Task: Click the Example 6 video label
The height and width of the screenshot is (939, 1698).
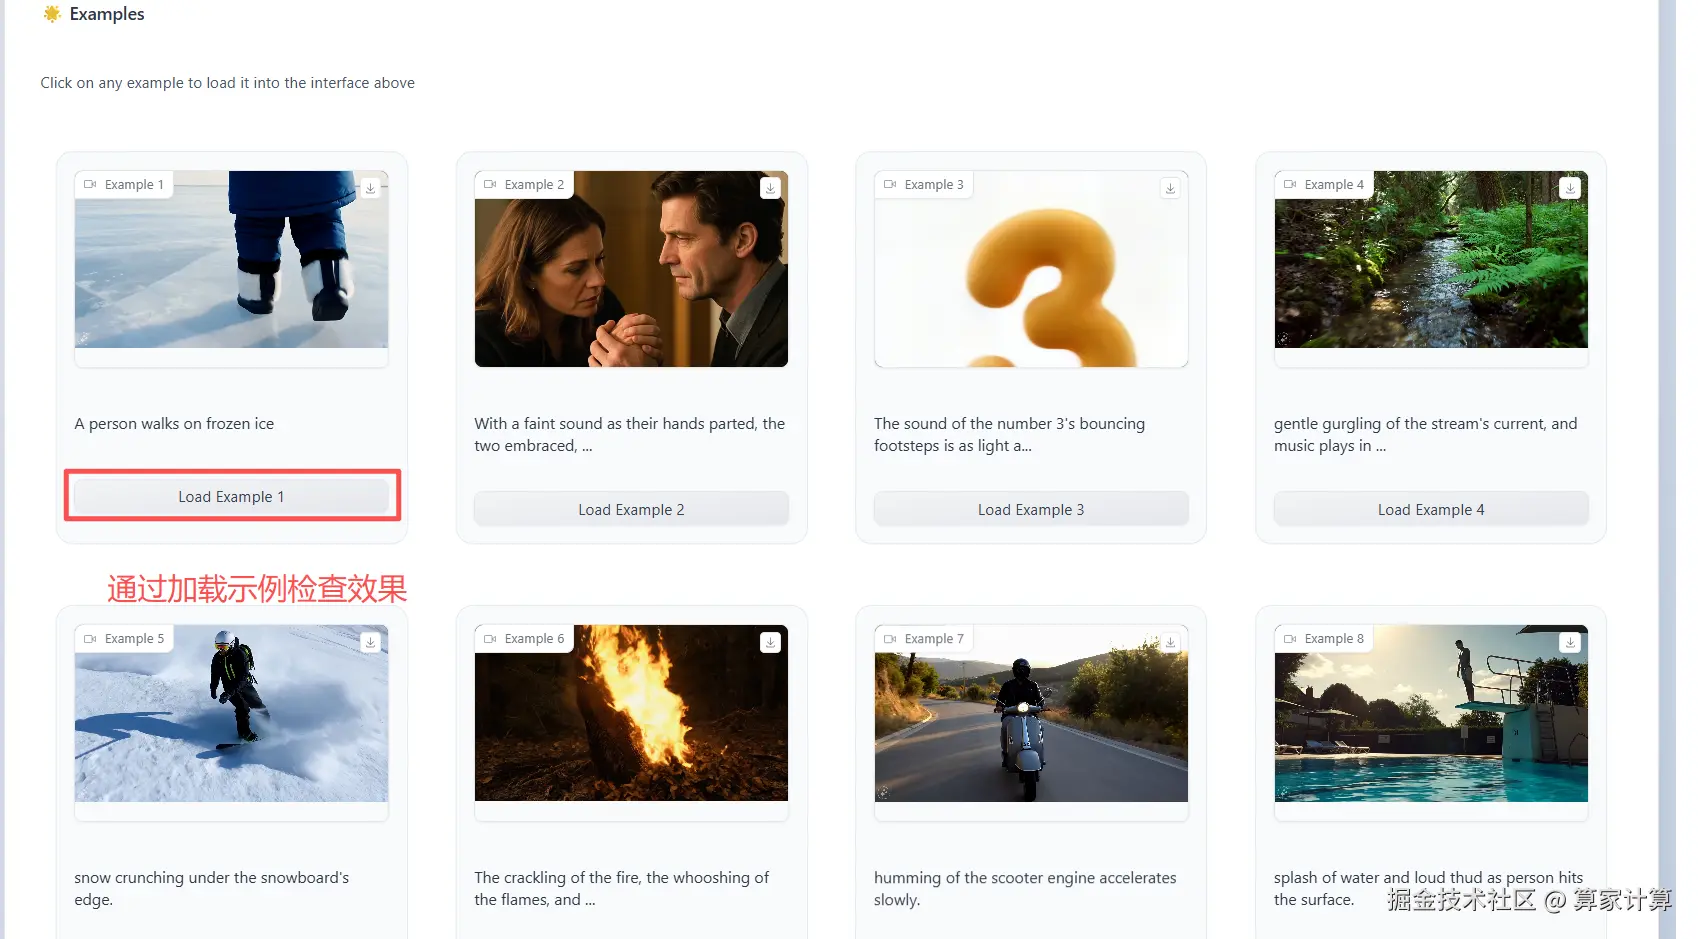Action: tap(524, 639)
